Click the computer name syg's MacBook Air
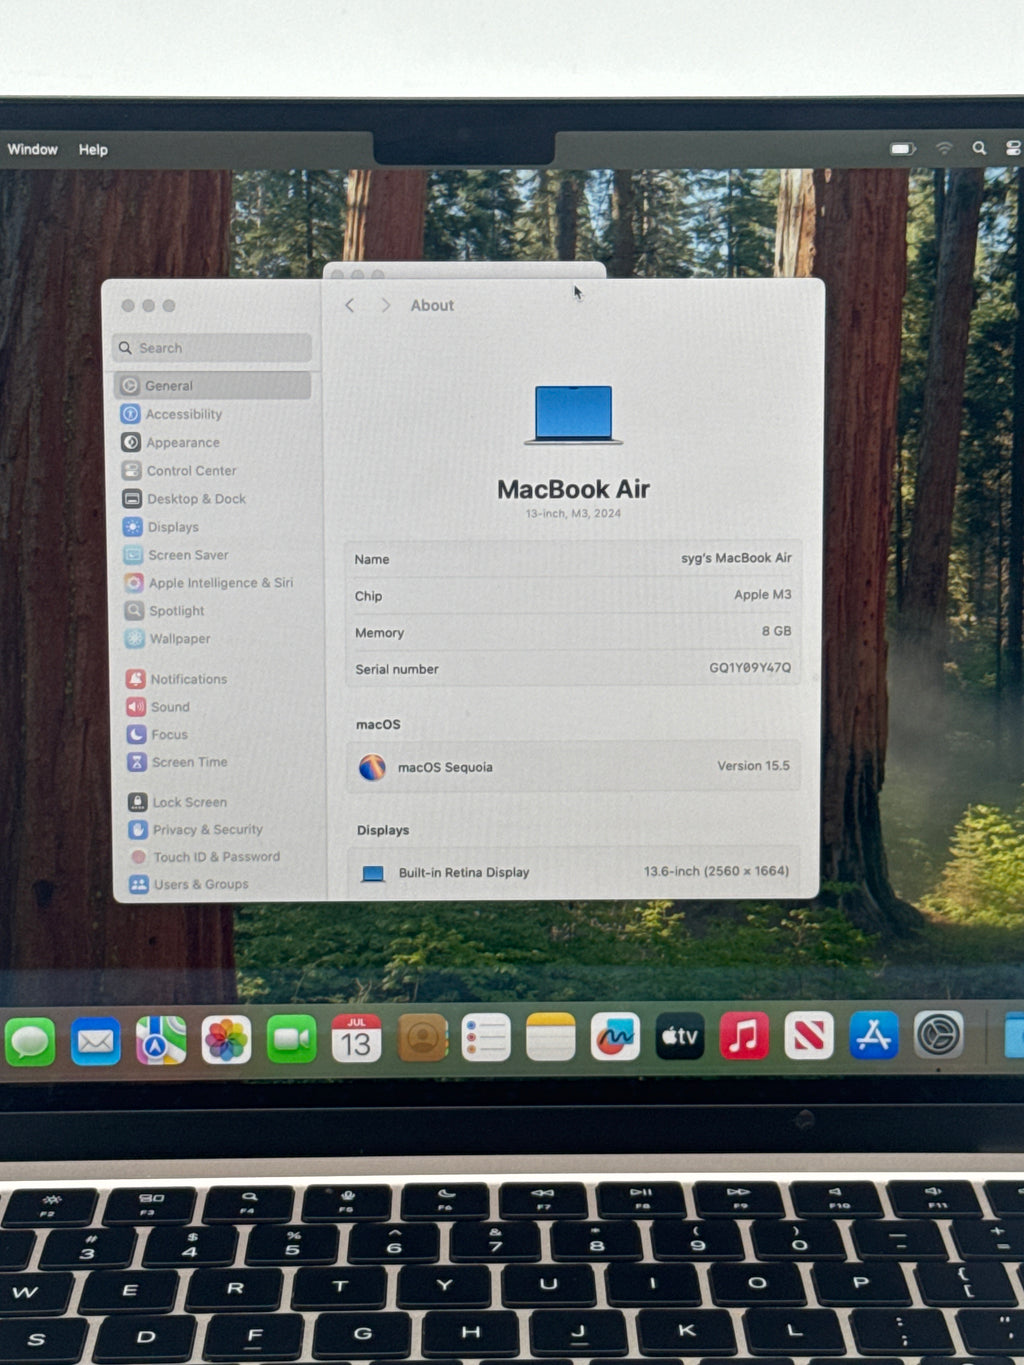 (x=736, y=558)
